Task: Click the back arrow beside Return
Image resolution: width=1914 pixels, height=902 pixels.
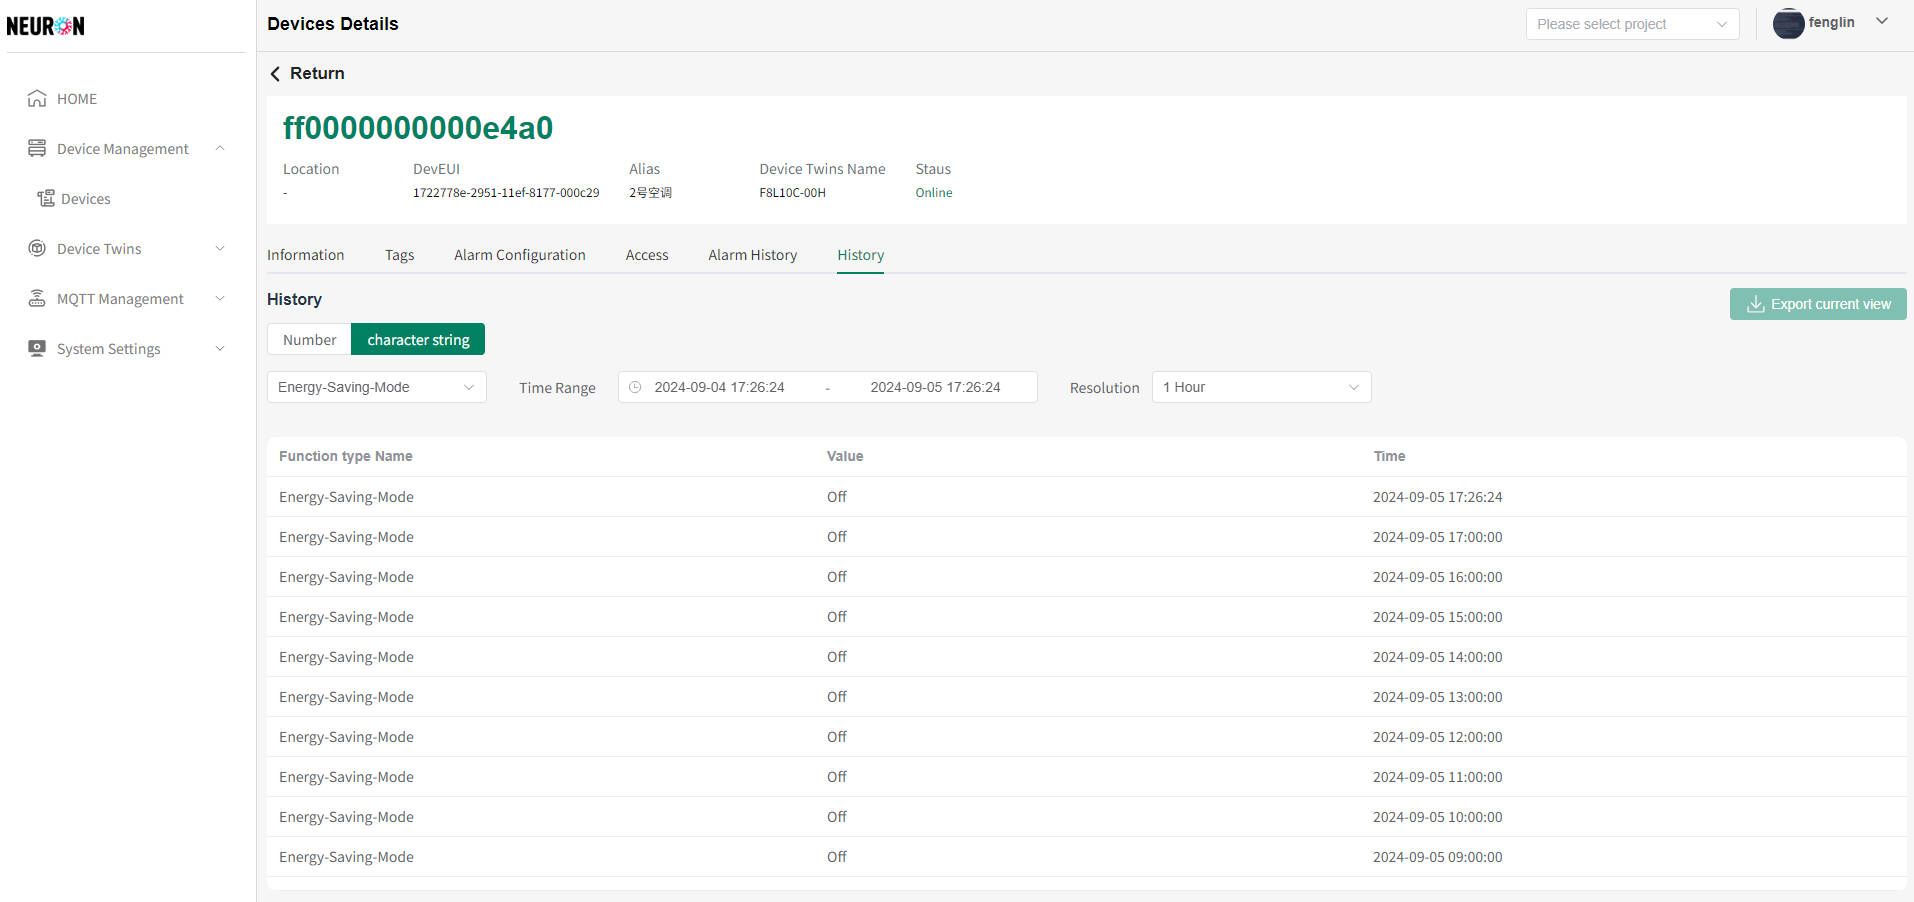Action: (x=275, y=73)
